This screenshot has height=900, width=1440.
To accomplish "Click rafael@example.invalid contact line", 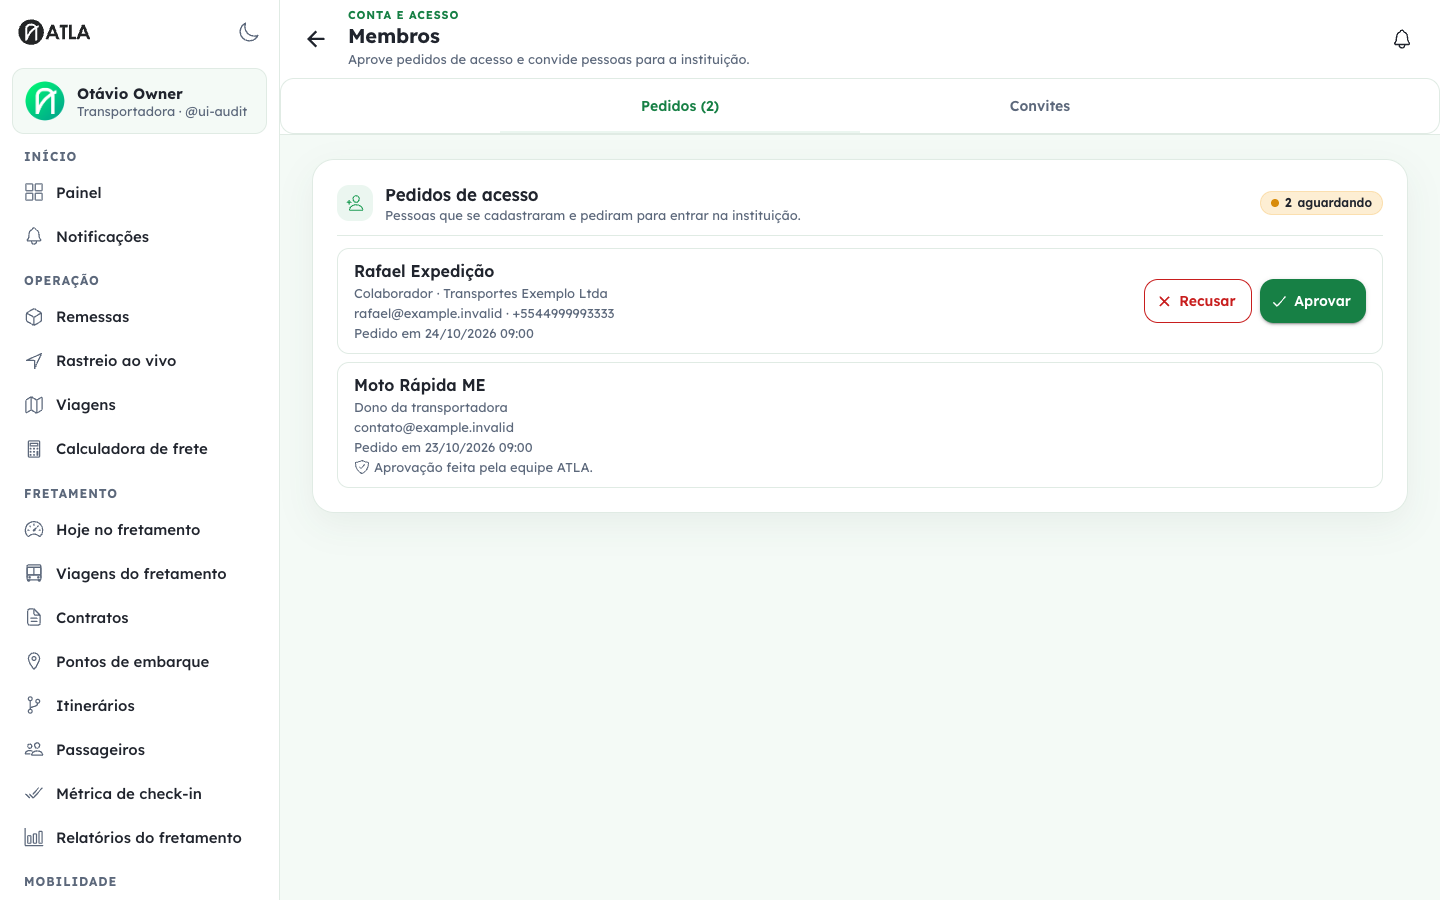I will click(x=484, y=313).
